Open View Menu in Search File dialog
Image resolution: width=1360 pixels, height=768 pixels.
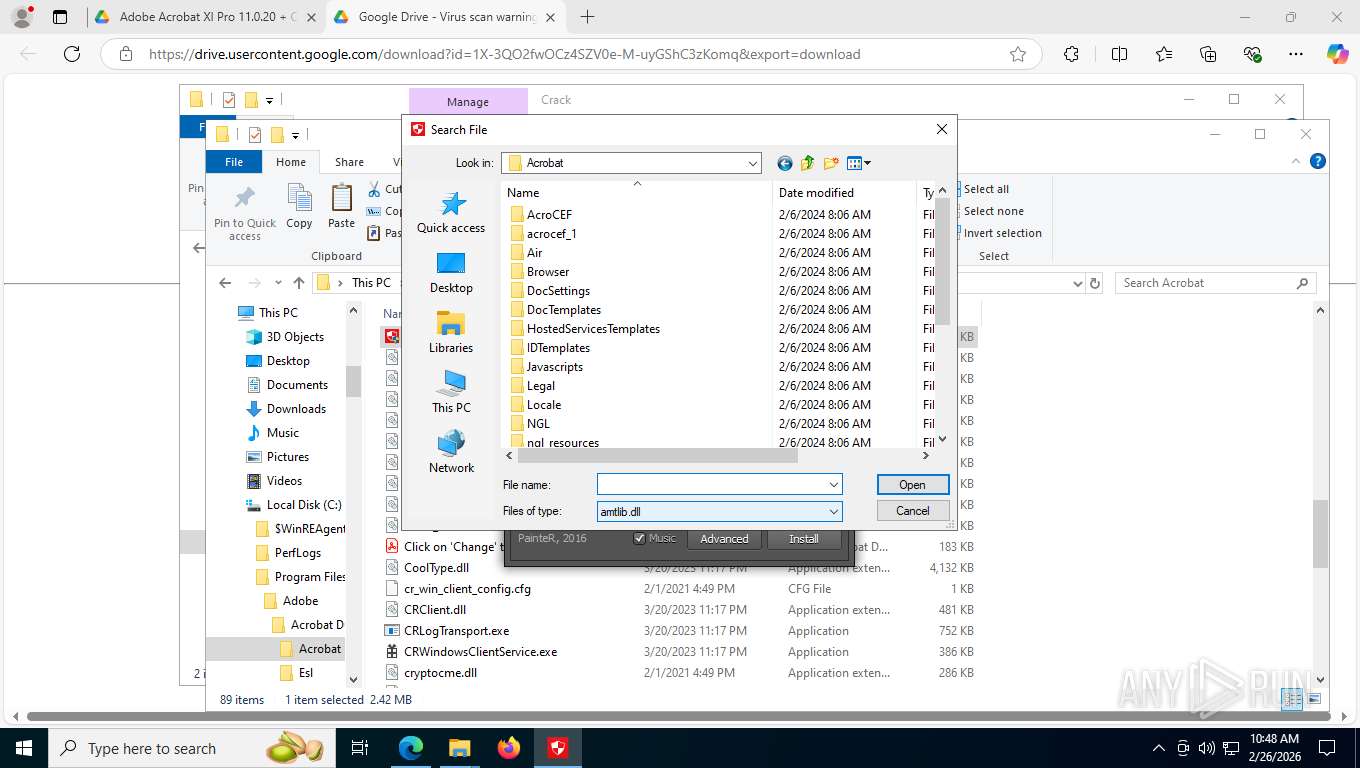[859, 163]
